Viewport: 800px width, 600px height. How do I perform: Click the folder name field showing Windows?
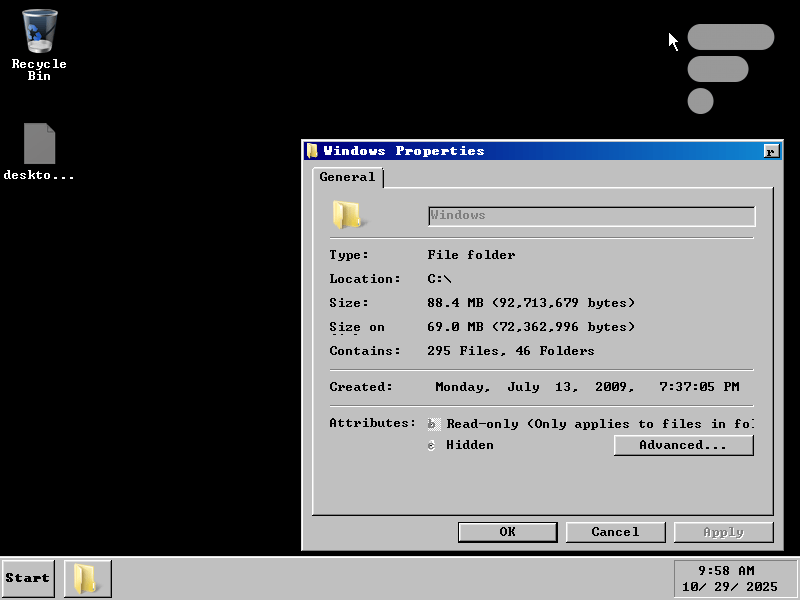pyautogui.click(x=591, y=216)
